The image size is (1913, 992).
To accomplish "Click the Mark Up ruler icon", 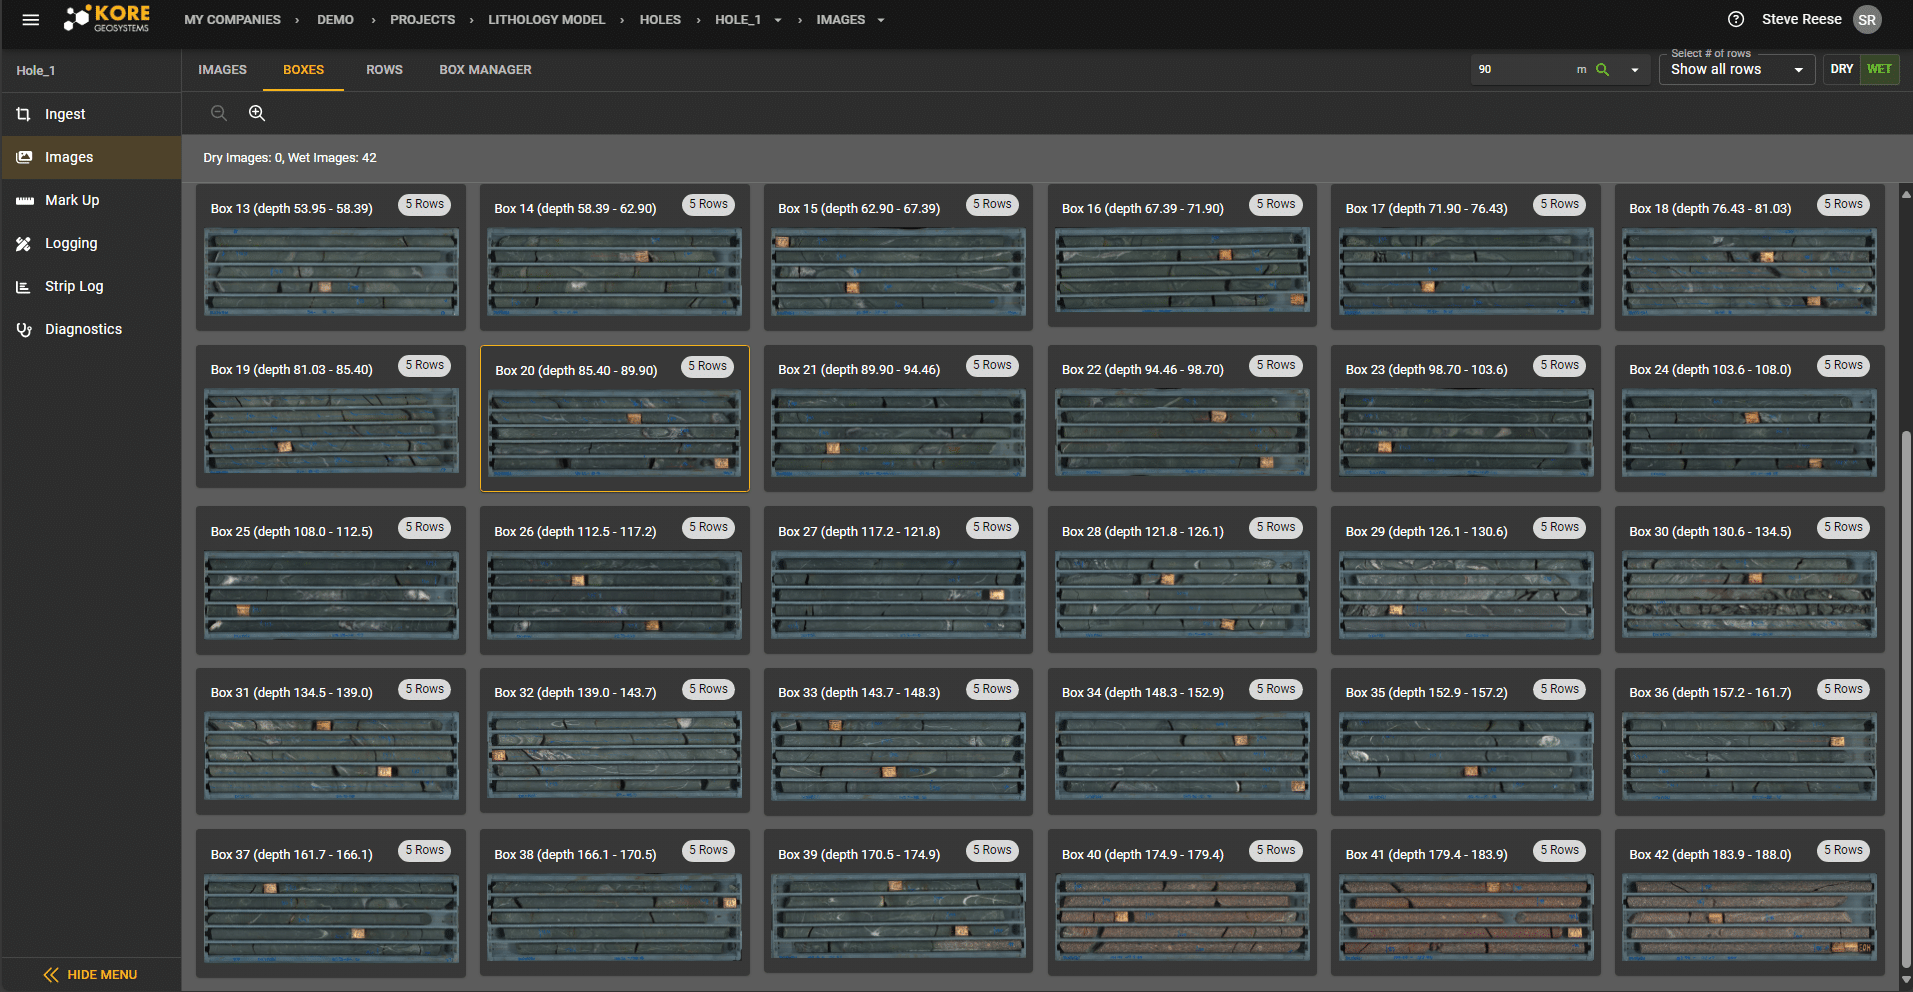I will click(24, 201).
